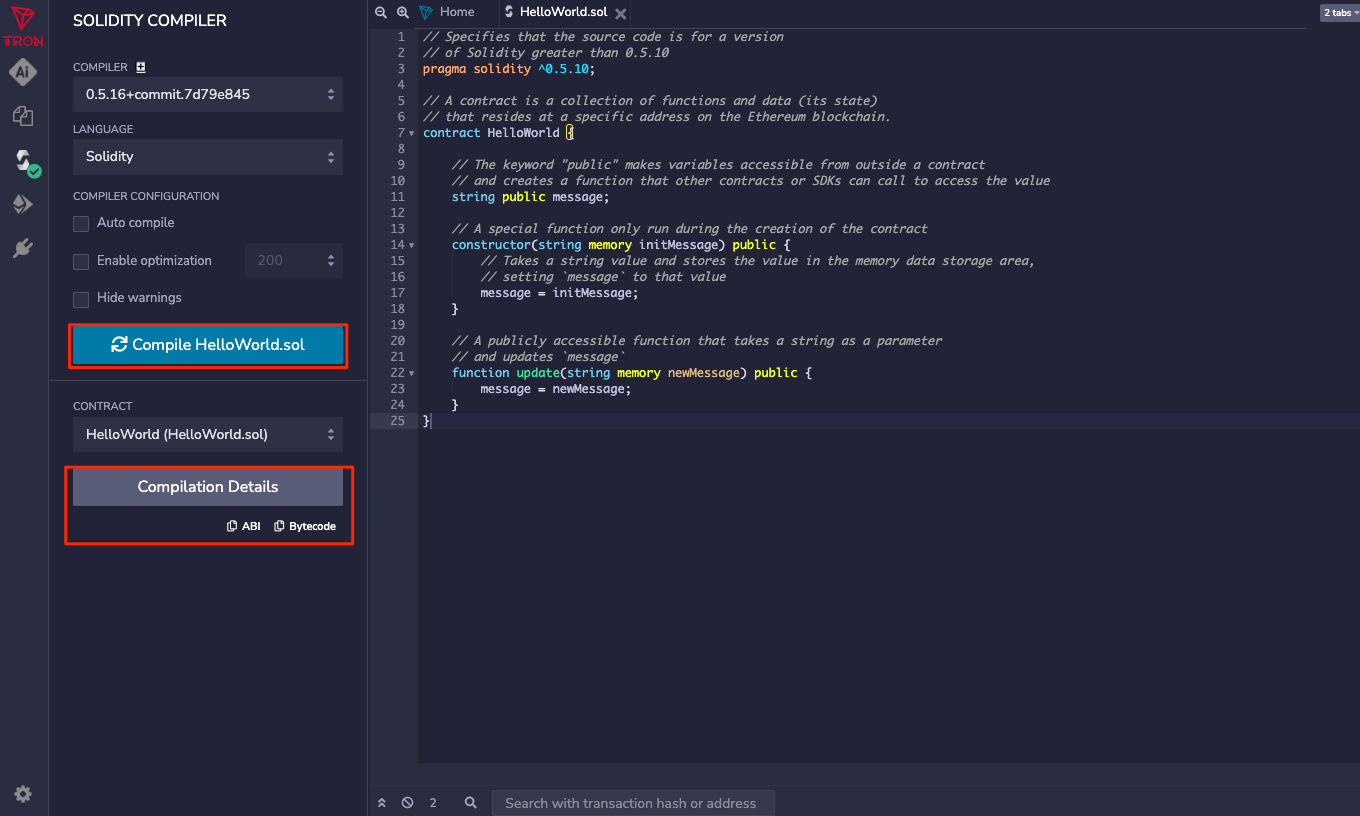The image size is (1360, 816).
Task: Open the File Explorer sidebar icon
Action: (x=23, y=116)
